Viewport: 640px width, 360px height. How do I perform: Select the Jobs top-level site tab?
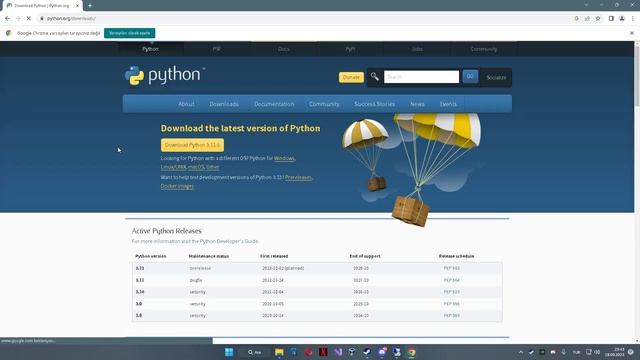pos(417,49)
